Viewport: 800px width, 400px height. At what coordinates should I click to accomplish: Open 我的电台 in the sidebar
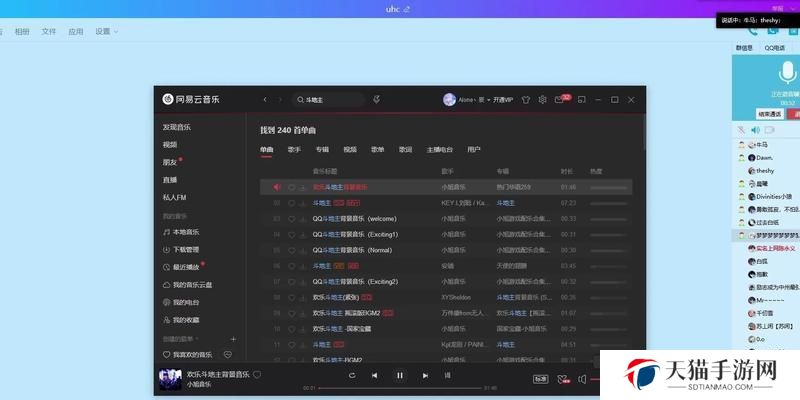coord(186,303)
